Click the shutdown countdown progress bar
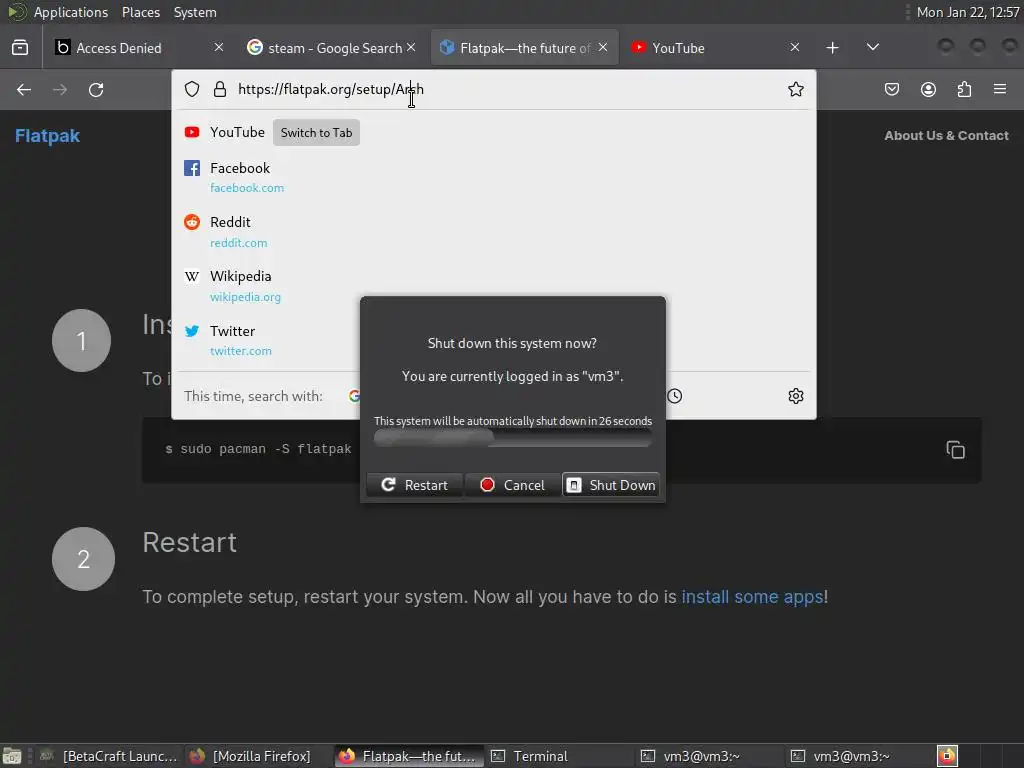 click(513, 438)
